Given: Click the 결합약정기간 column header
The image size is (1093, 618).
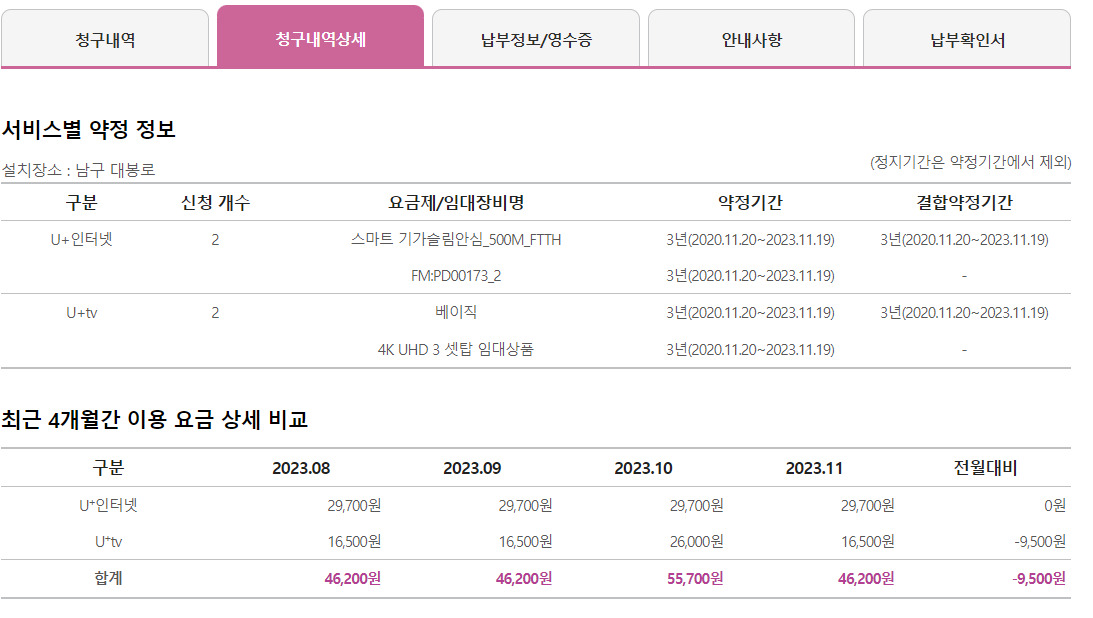Looking at the screenshot, I should click(x=964, y=203).
